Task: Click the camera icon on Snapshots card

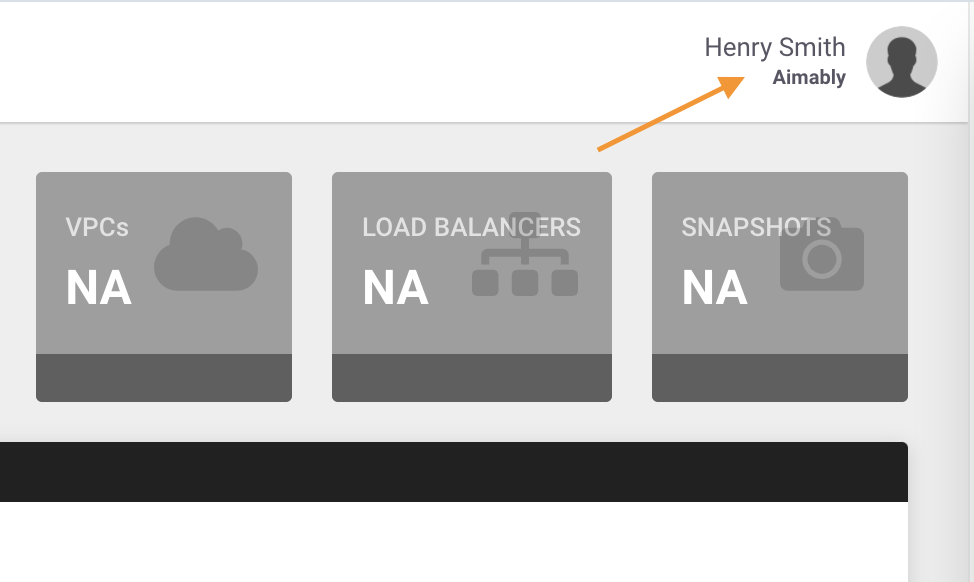Action: (x=822, y=254)
